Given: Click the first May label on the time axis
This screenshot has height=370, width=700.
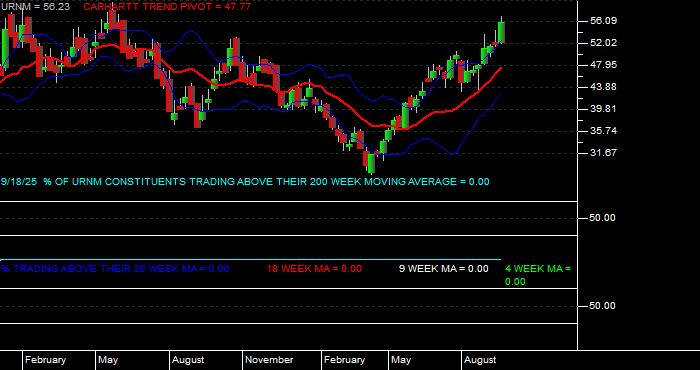Looking at the screenshot, I should click(108, 360).
